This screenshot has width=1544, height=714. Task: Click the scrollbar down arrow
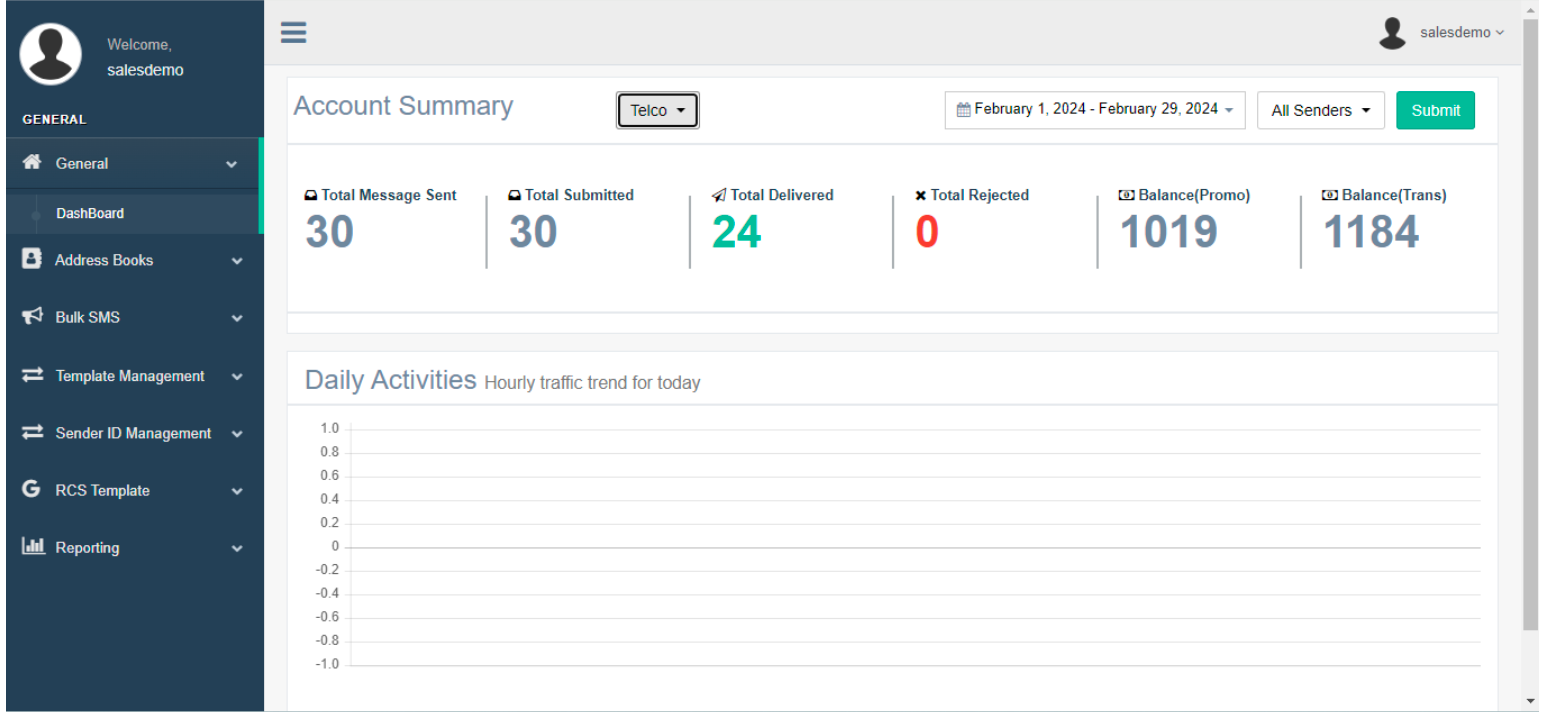point(1530,701)
